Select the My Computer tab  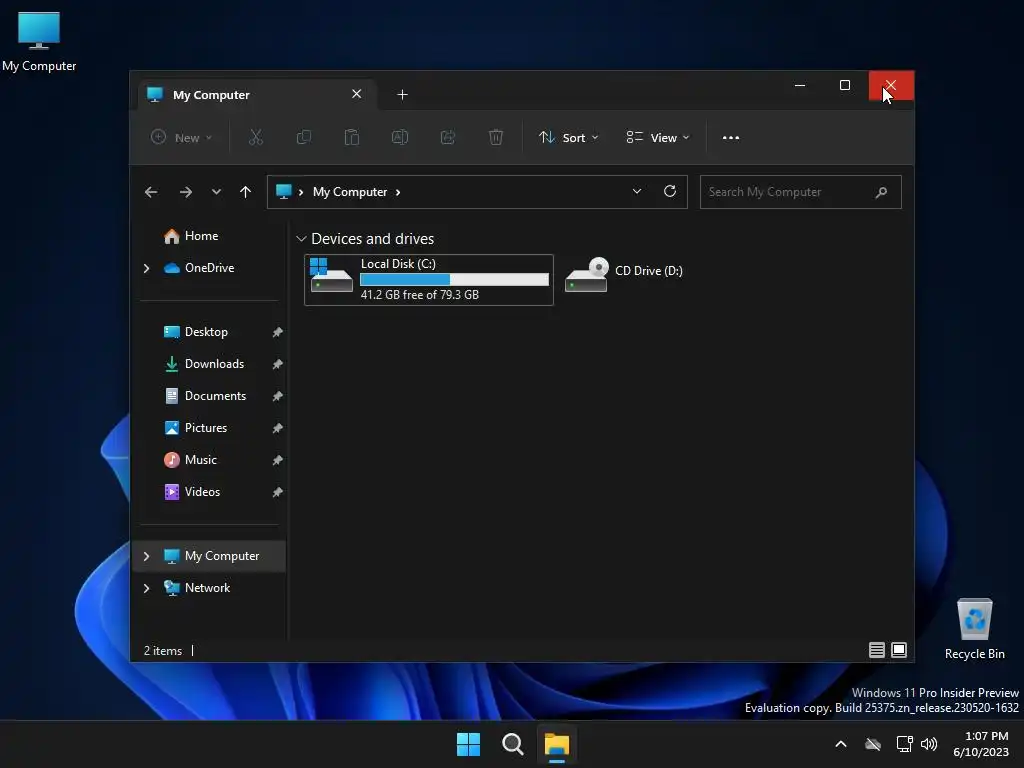[258, 95]
